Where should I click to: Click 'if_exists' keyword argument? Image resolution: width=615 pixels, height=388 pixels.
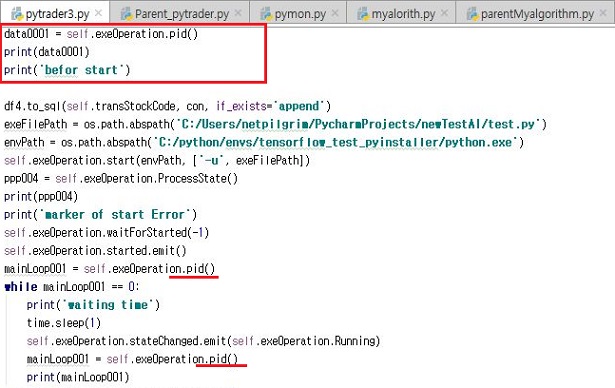click(242, 106)
